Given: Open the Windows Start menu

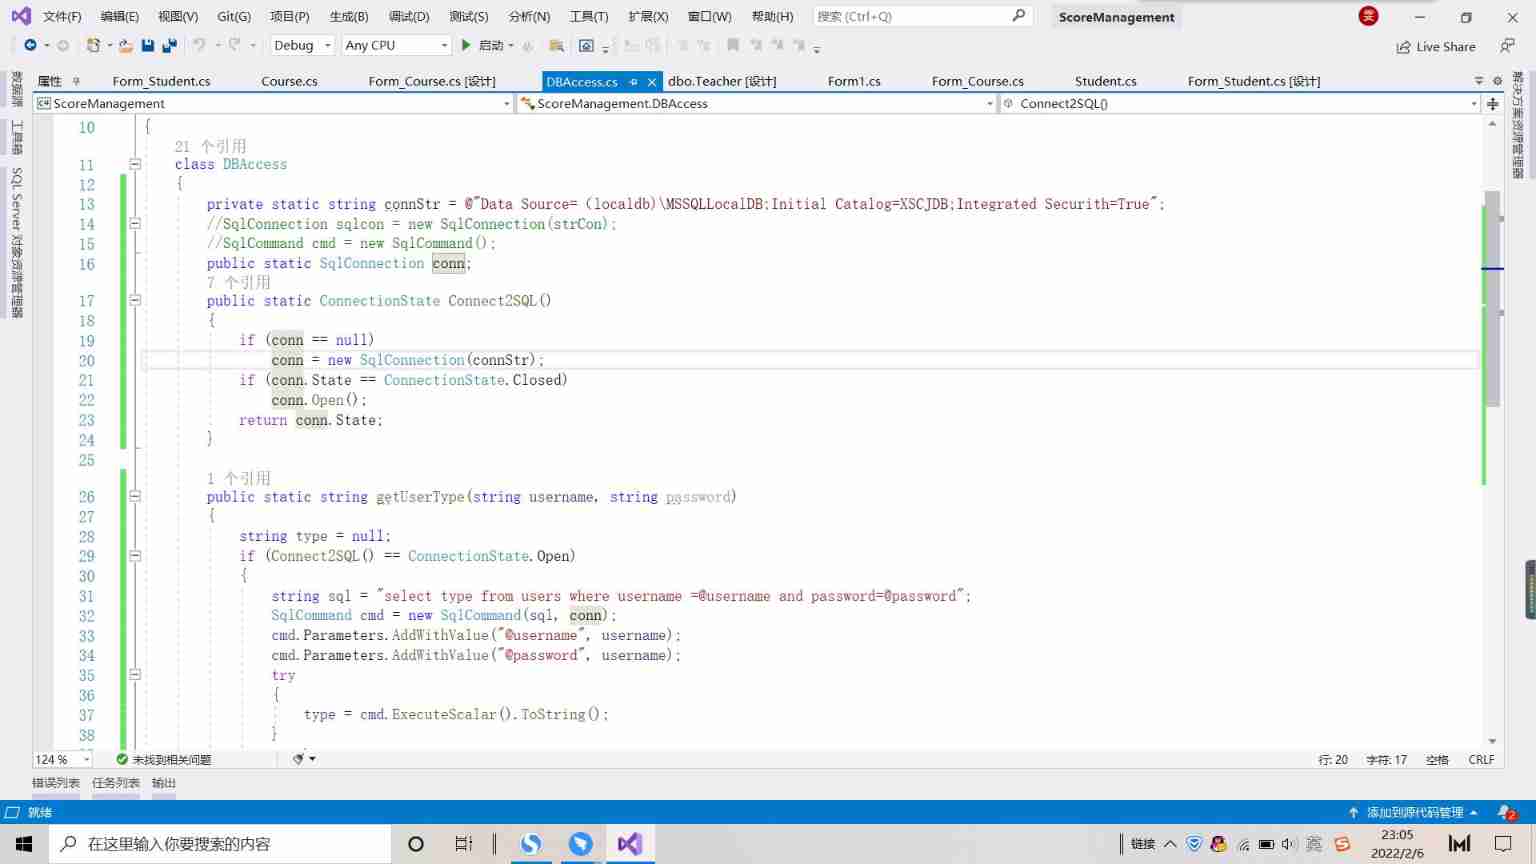Looking at the screenshot, I should pyautogui.click(x=24, y=844).
